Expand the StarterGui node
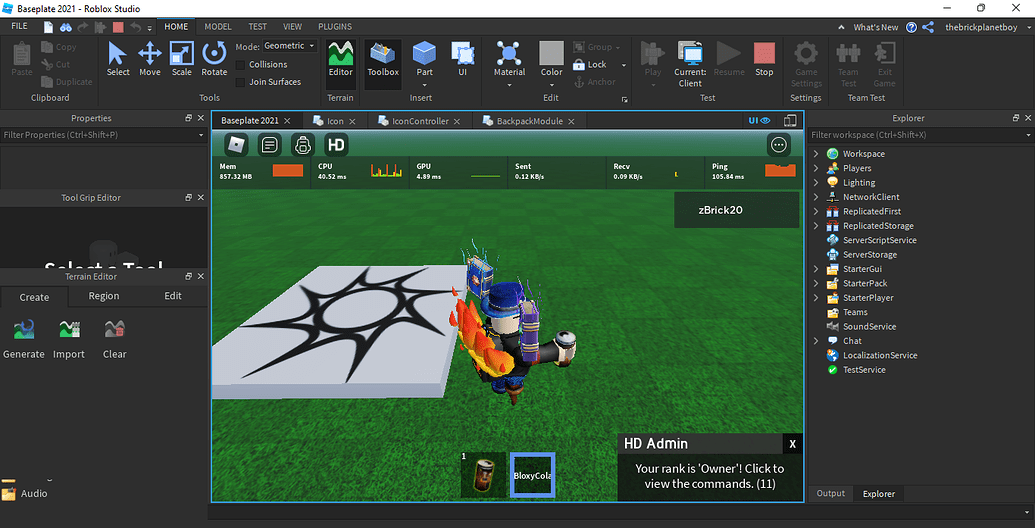The height and width of the screenshot is (528, 1035). click(816, 269)
